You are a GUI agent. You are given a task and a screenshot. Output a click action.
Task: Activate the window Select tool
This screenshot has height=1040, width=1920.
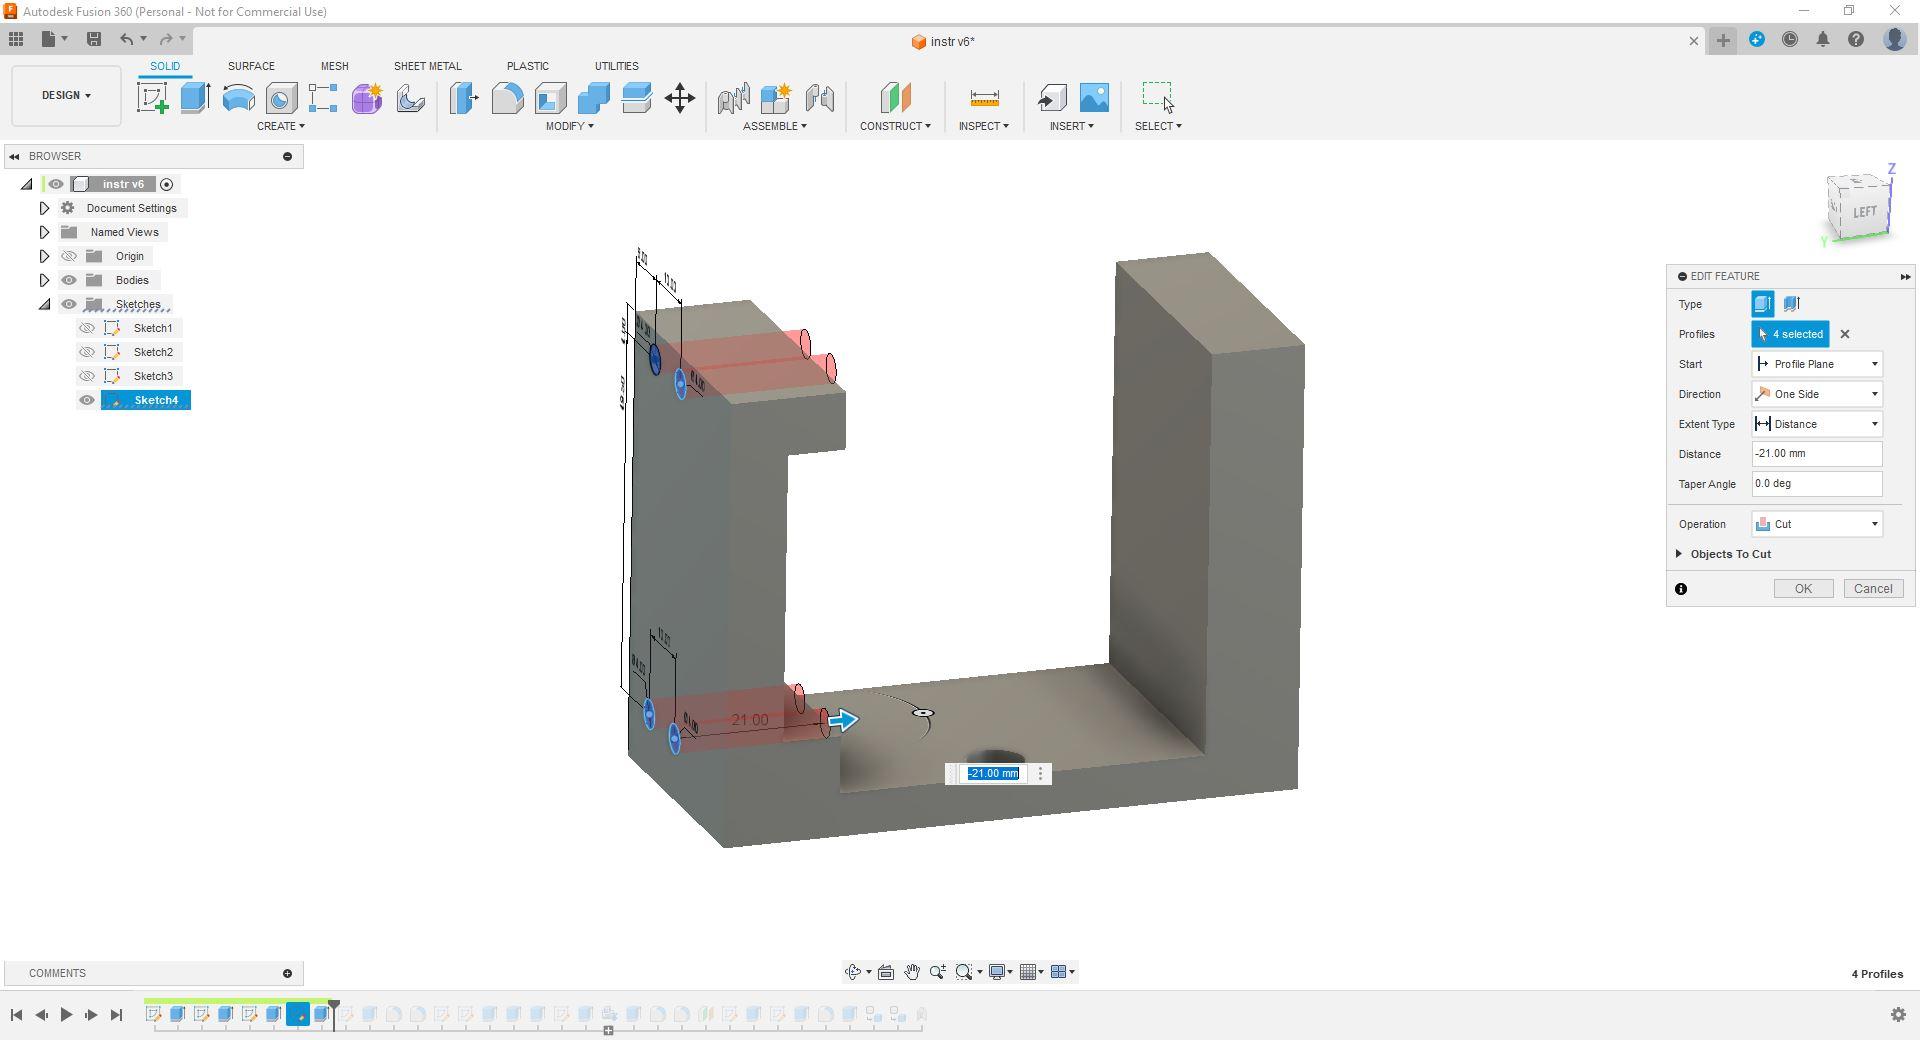click(1158, 98)
